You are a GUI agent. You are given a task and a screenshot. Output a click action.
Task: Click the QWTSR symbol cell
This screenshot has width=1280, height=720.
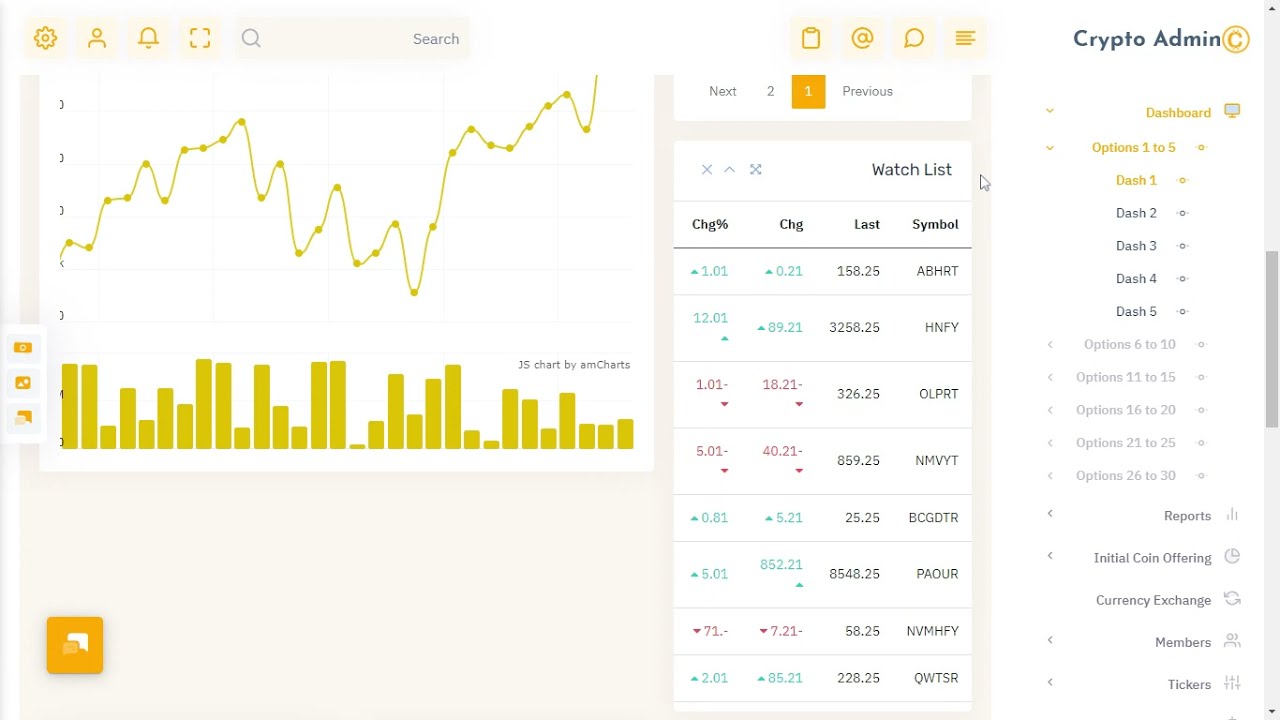[x=936, y=678]
